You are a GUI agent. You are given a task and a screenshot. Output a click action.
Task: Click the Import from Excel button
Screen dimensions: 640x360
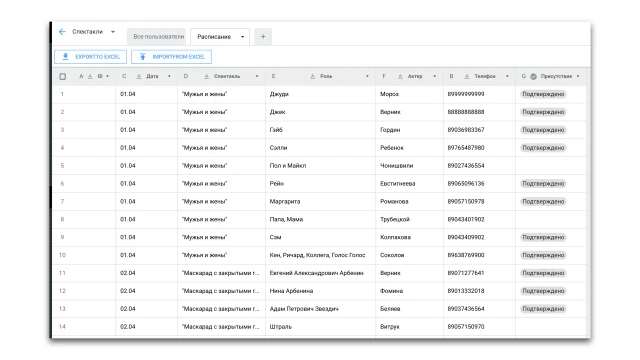(171, 57)
